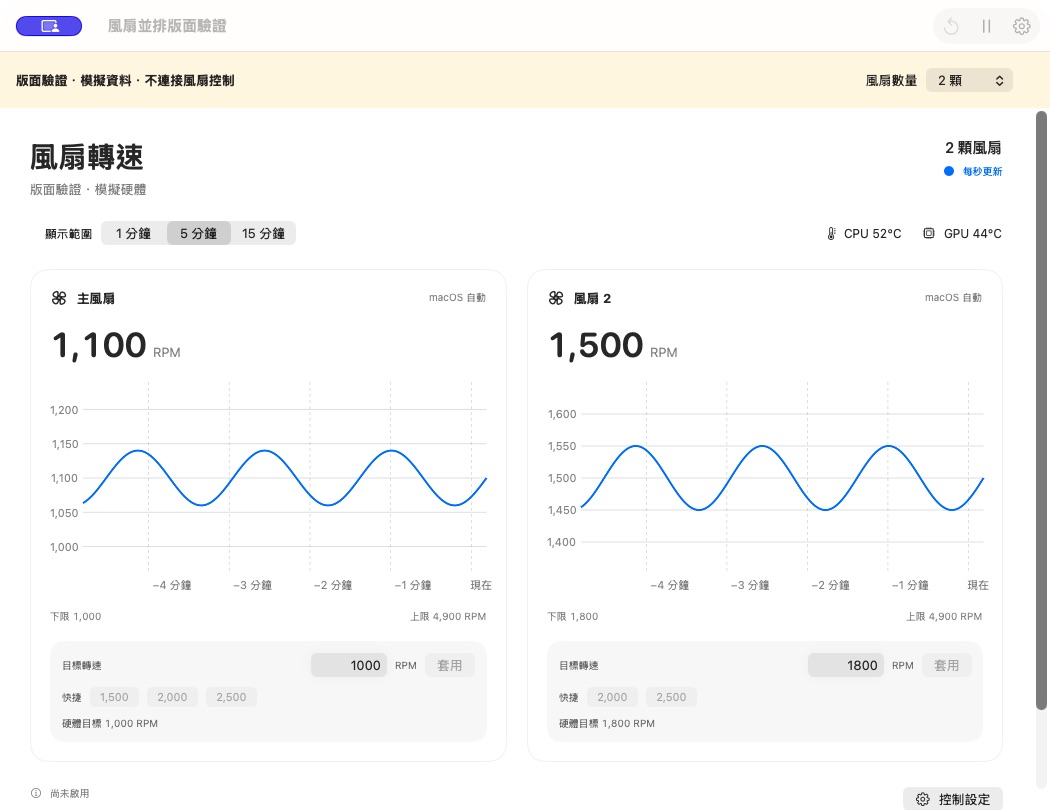The image size is (1050, 810).
Task: Click the blue 每秒更新 status dot
Action: 949,171
